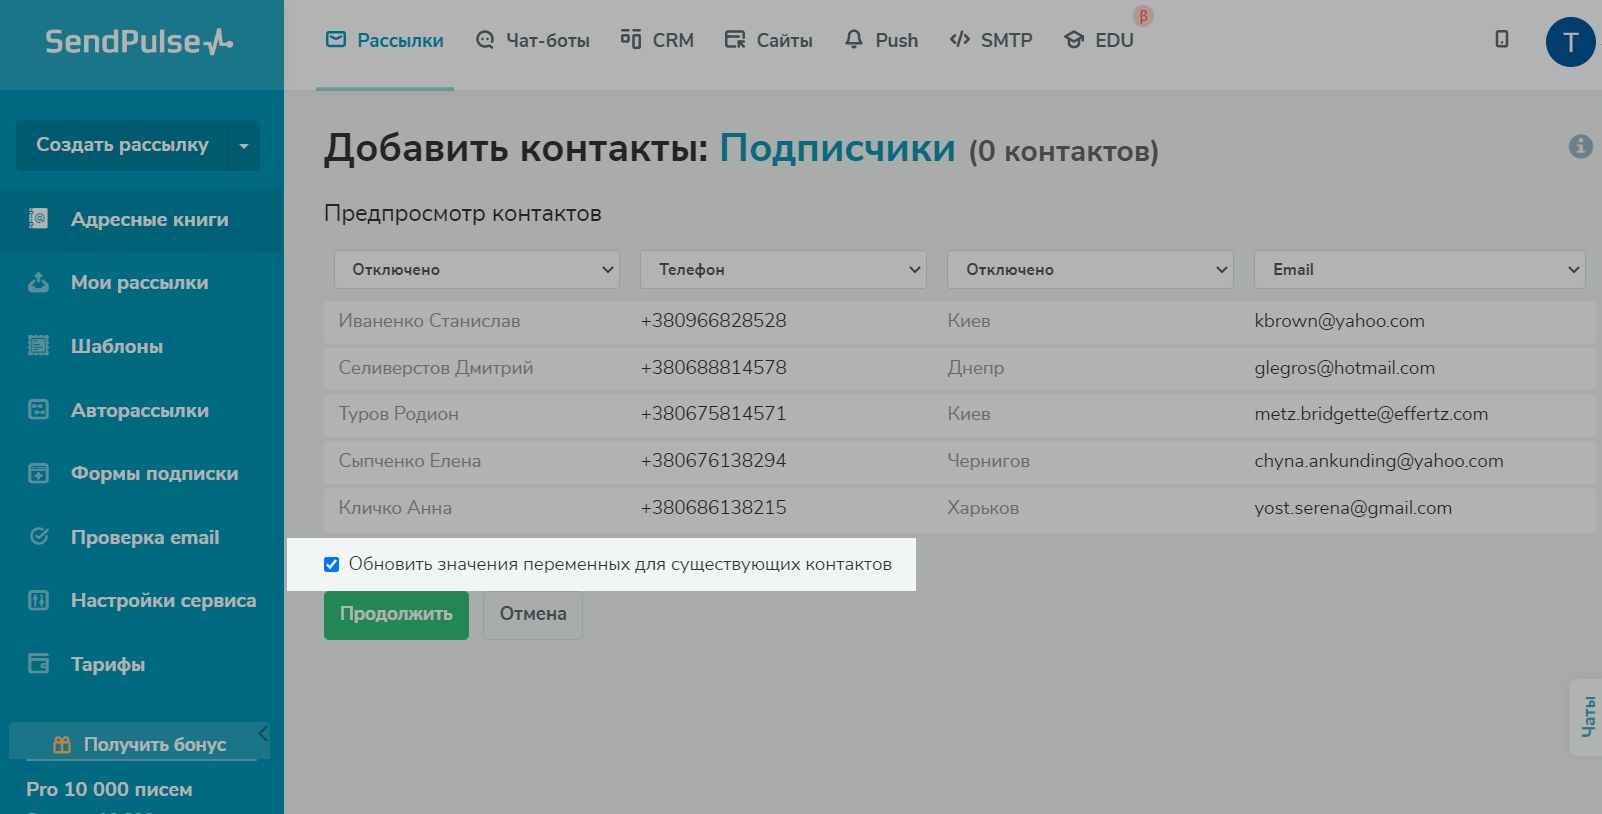Image resolution: width=1602 pixels, height=814 pixels.
Task: Click the Email verification check icon
Action: (x=38, y=537)
